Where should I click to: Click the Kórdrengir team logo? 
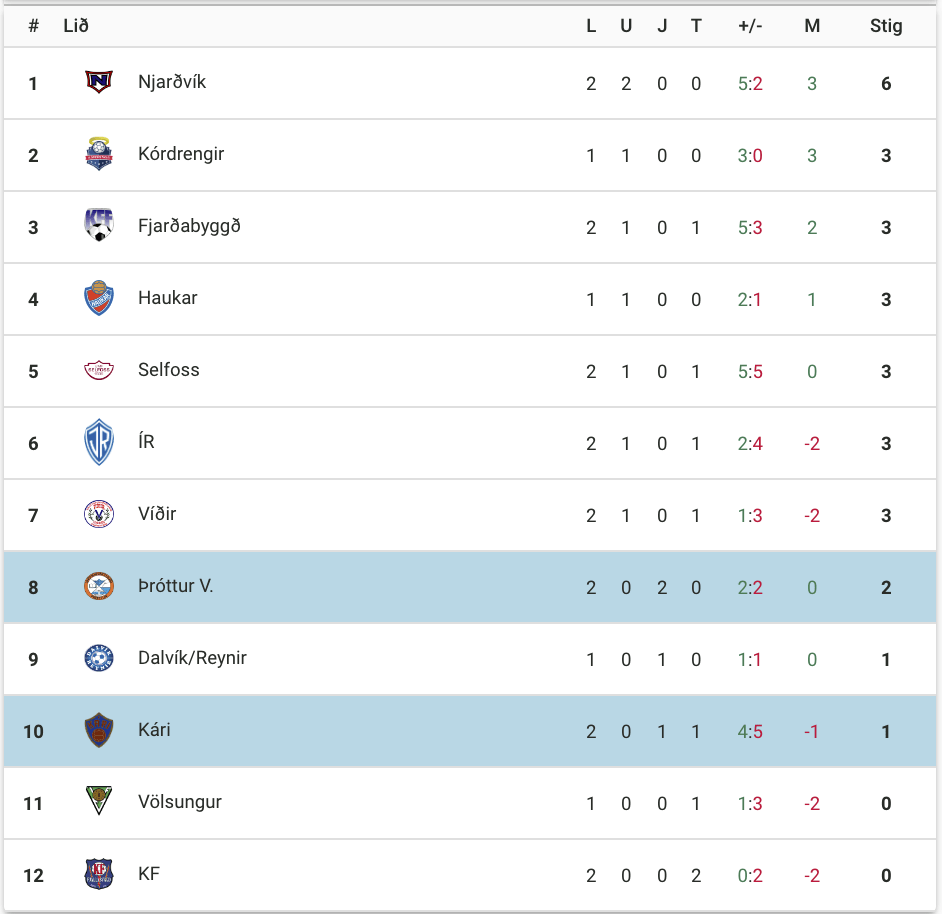click(x=99, y=154)
